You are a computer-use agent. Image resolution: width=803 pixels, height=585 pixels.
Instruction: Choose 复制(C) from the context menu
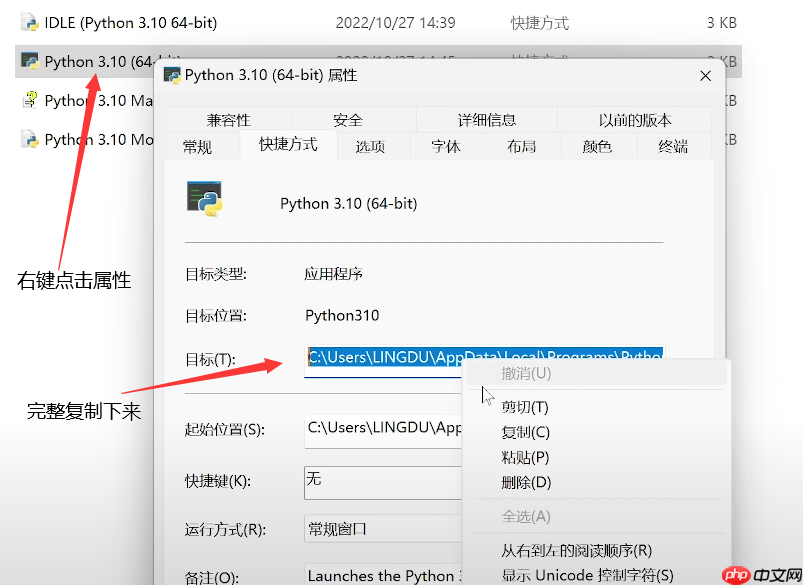(597, 432)
